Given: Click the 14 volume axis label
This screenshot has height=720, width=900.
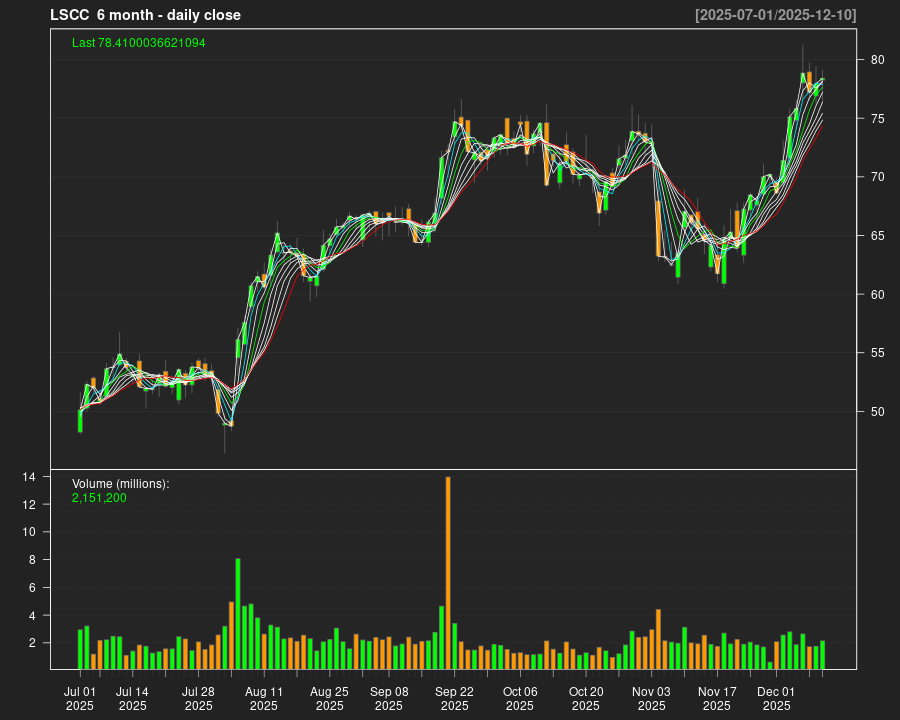Looking at the screenshot, I should point(30,477).
